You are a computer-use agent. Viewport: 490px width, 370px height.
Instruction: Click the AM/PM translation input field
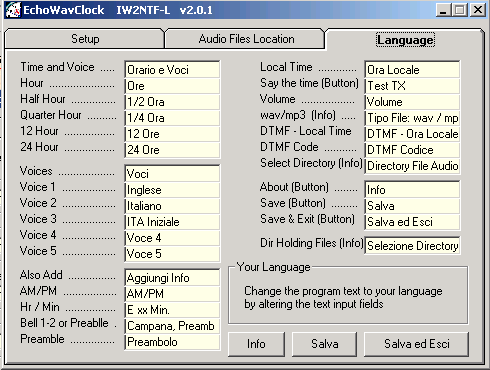172,294
